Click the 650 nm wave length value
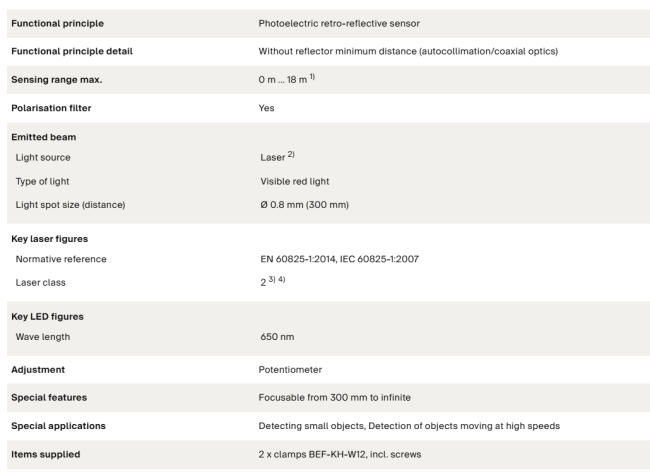Screen dimensions: 650x472 tap(277, 337)
